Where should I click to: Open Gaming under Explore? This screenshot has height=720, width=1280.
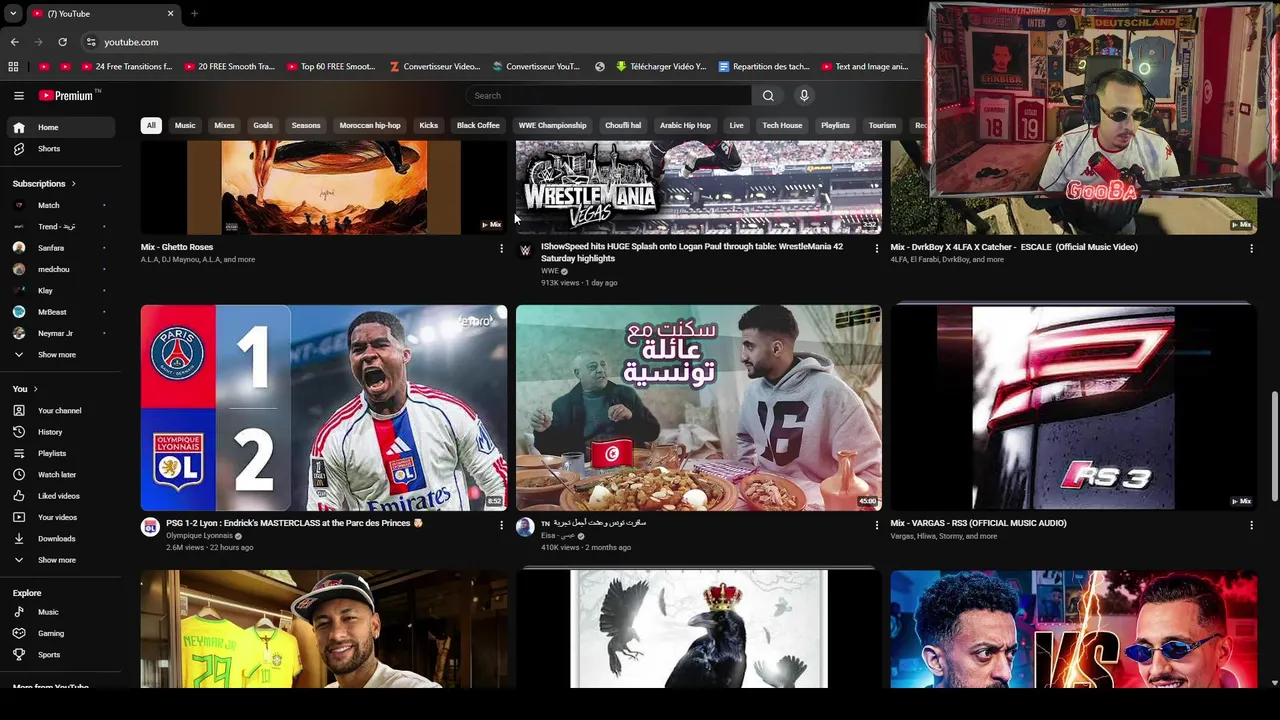click(x=61, y=633)
